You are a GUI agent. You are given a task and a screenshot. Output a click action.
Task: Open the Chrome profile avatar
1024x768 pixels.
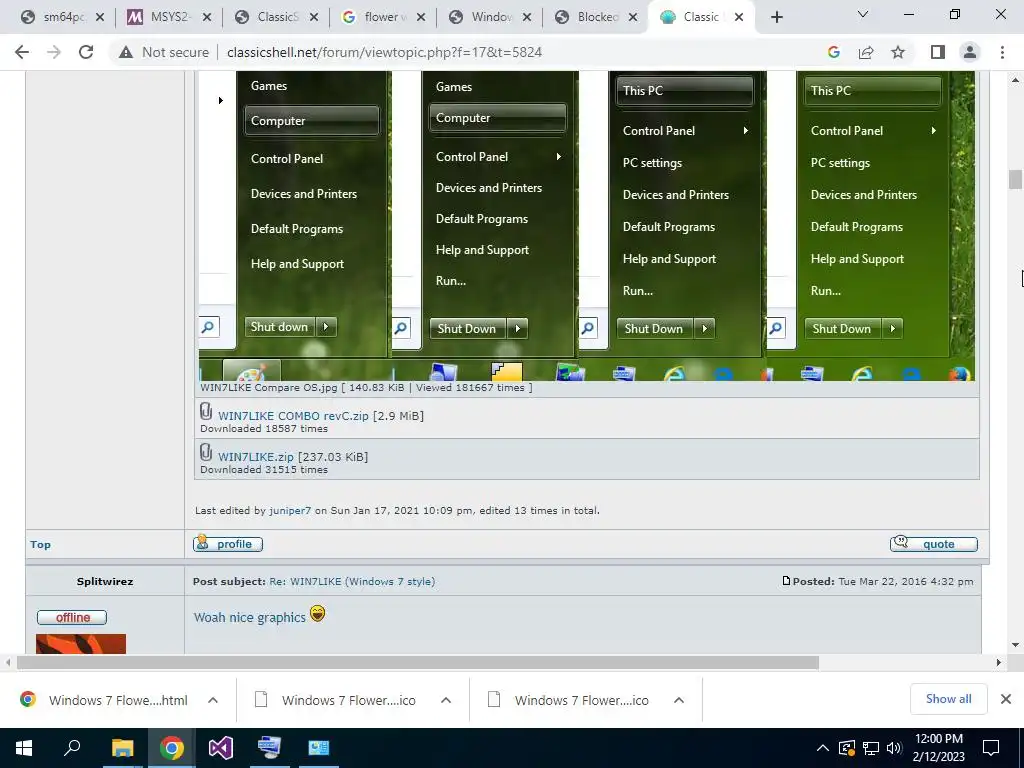(970, 52)
